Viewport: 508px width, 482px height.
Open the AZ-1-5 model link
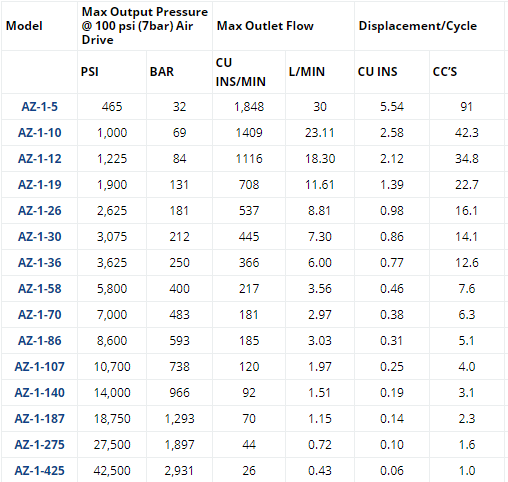click(x=39, y=107)
